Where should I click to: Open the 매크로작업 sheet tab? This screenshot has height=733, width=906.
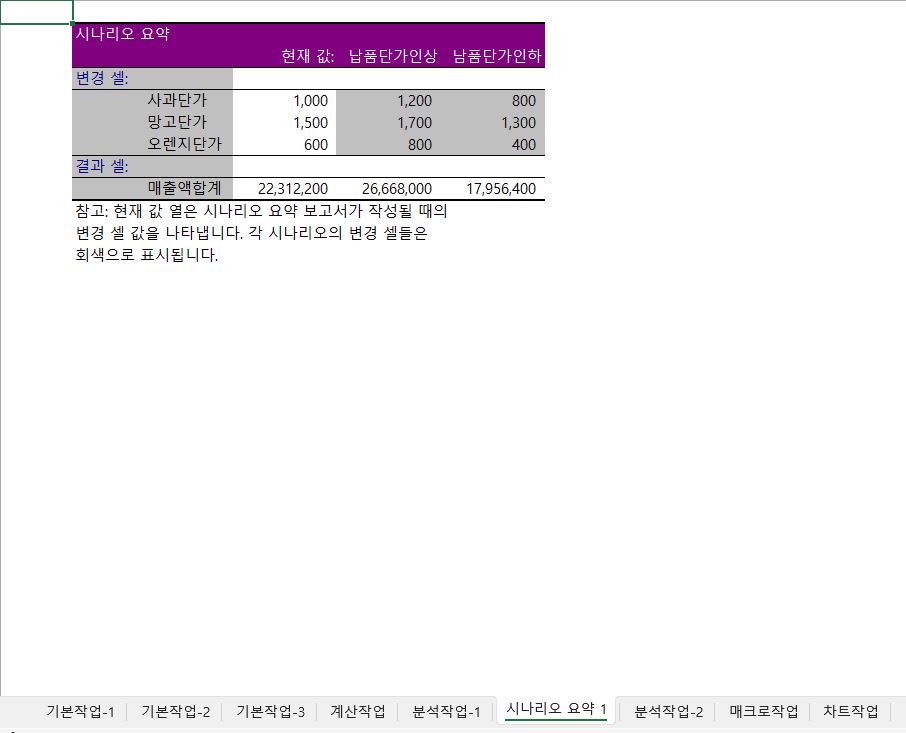(x=763, y=712)
